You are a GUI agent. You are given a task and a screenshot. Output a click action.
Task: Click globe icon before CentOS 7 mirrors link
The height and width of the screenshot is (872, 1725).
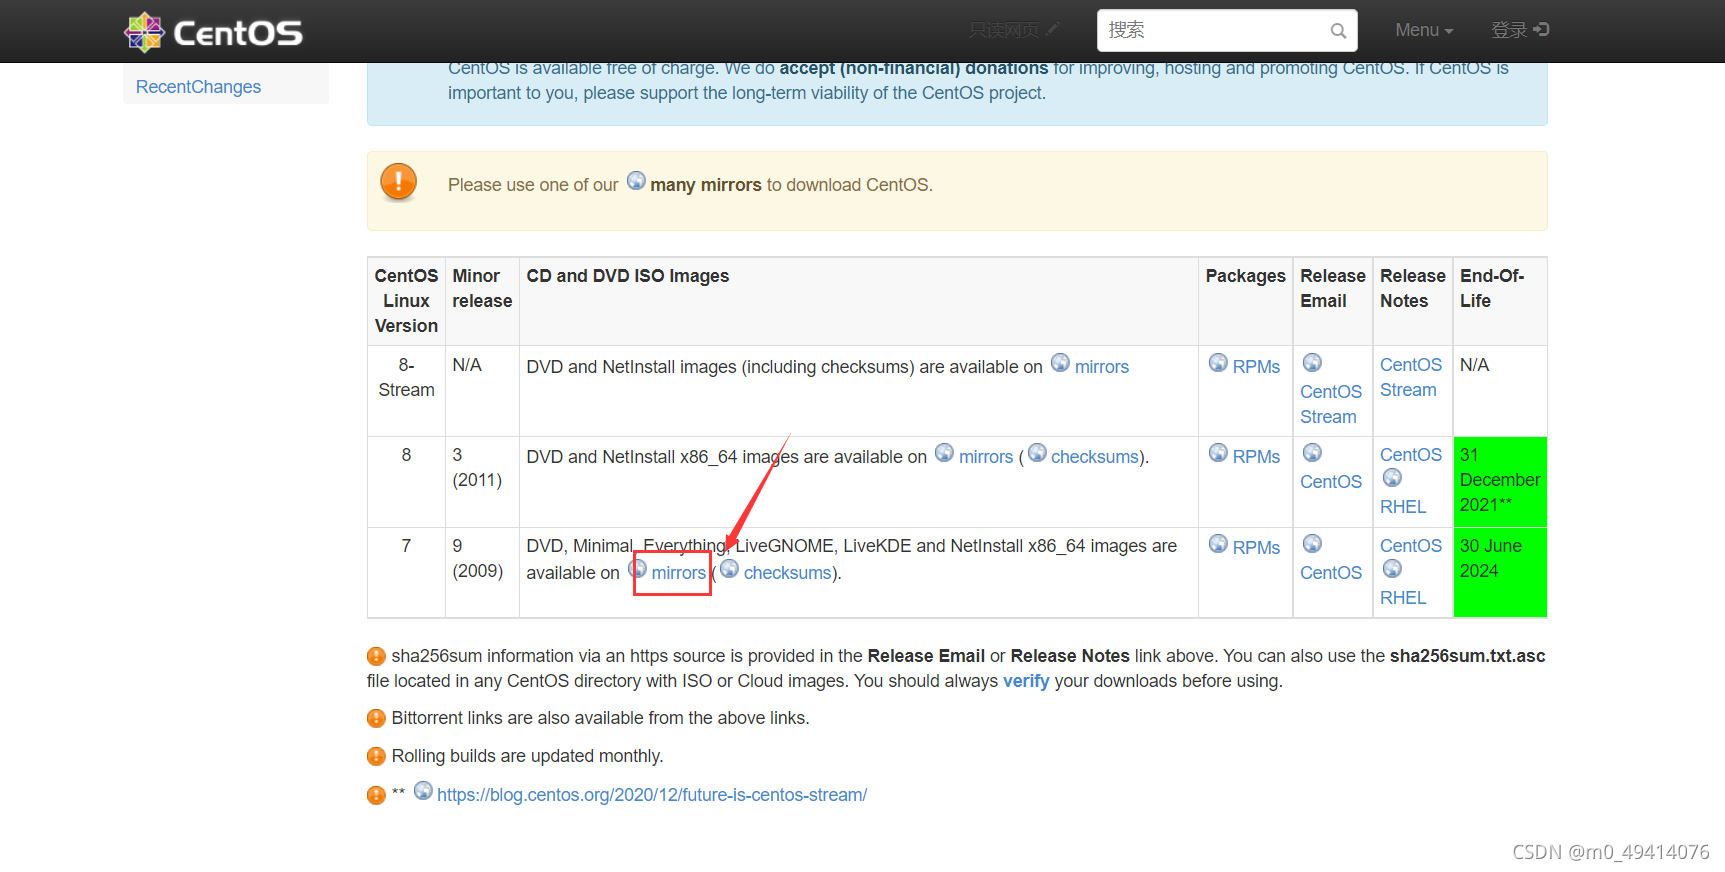638,569
